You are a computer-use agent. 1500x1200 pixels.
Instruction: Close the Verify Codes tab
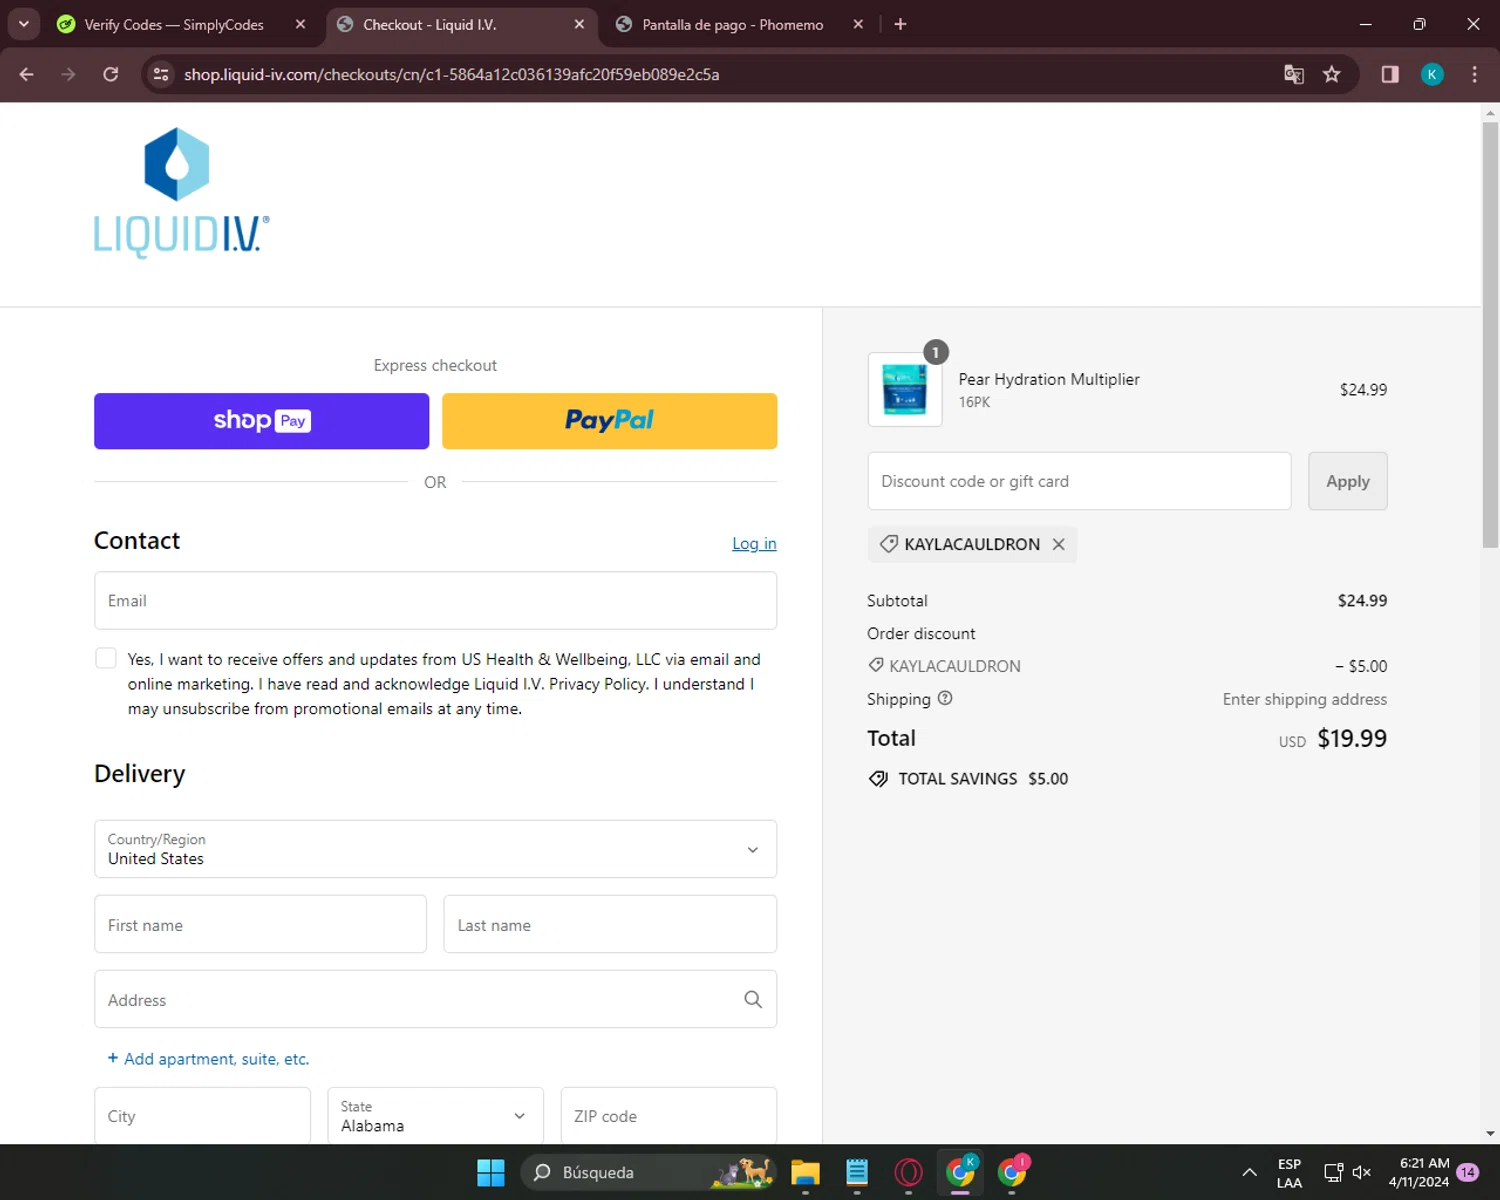[300, 24]
